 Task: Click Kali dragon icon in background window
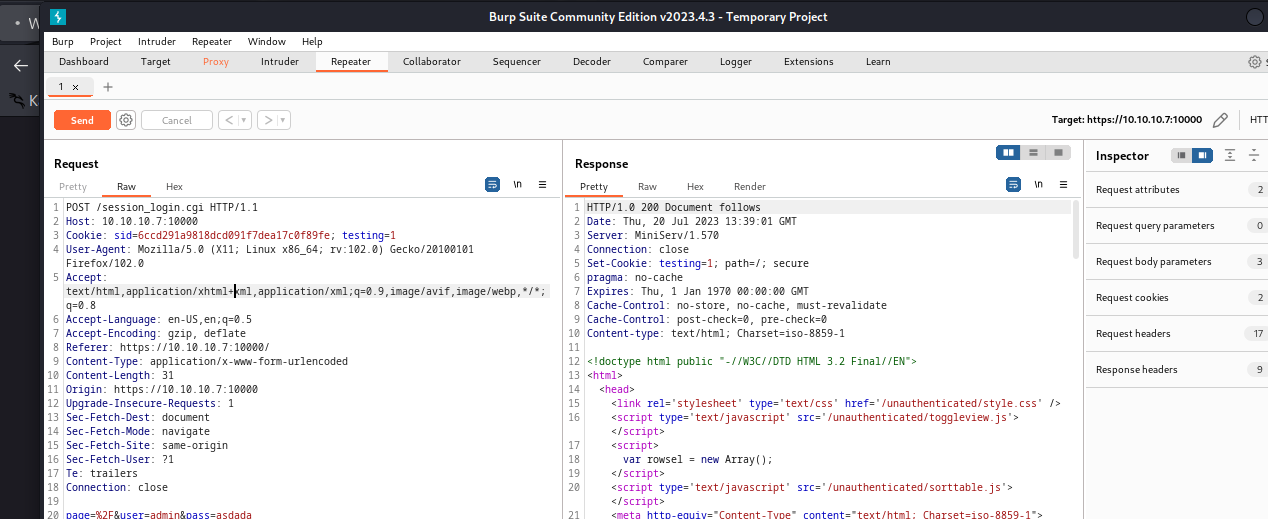(x=17, y=100)
